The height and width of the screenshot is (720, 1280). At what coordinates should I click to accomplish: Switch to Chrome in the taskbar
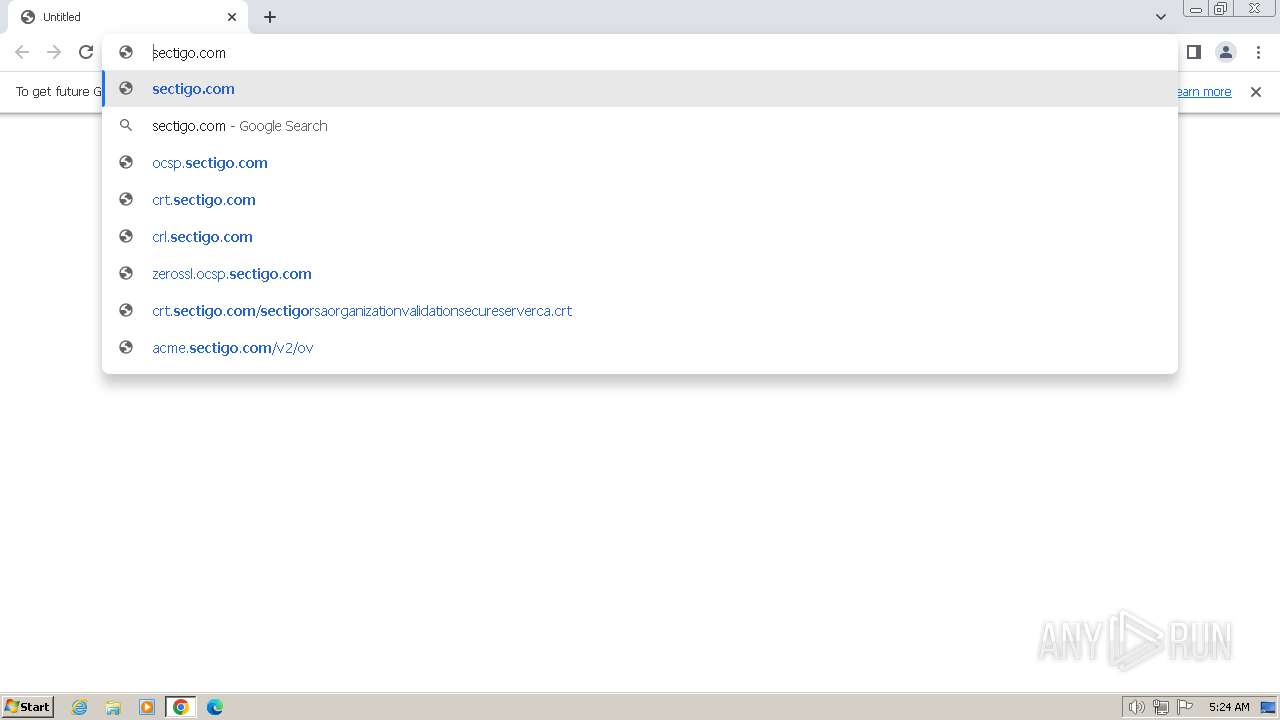181,707
